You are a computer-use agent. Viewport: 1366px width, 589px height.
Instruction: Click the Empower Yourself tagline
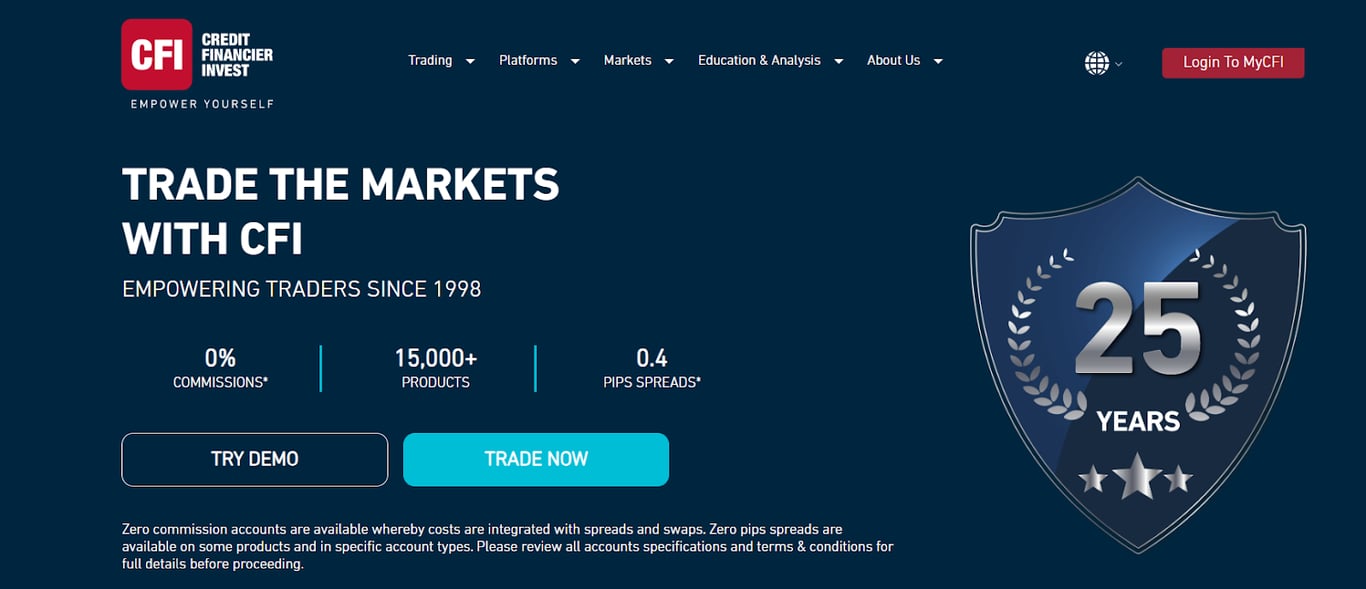(x=202, y=104)
